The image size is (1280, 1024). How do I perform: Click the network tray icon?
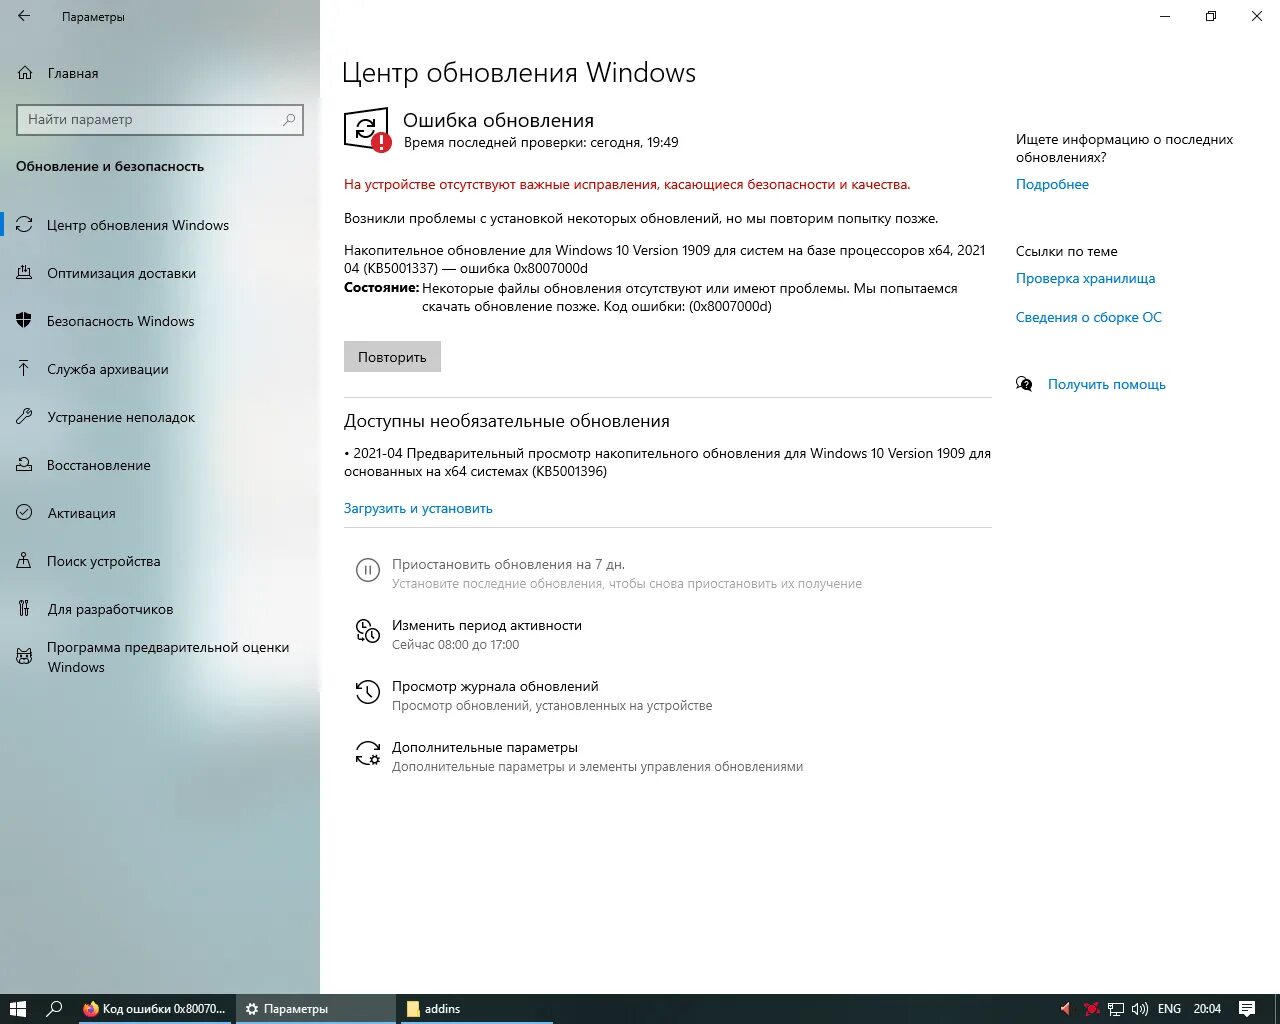pos(1116,1009)
